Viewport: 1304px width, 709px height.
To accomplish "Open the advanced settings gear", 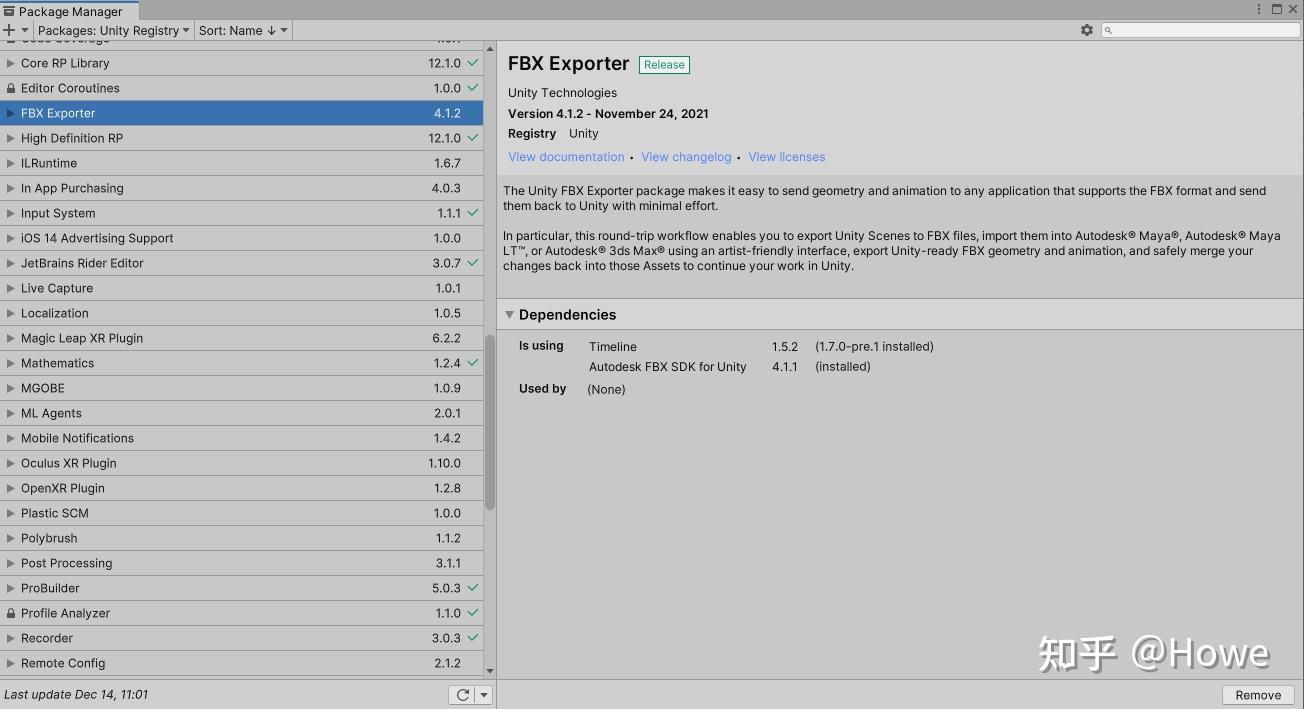I will pos(1087,30).
